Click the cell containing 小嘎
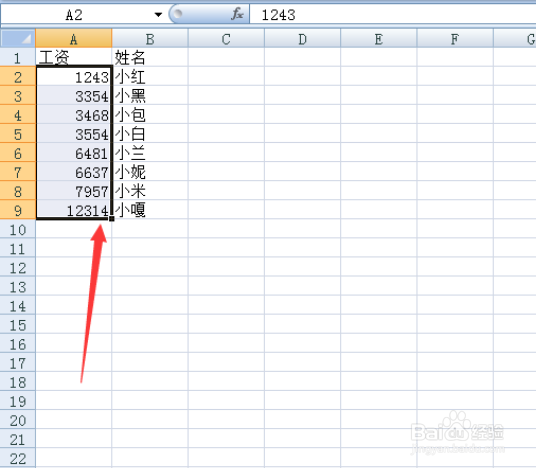Screen dimensions: 536x468 coord(150,210)
